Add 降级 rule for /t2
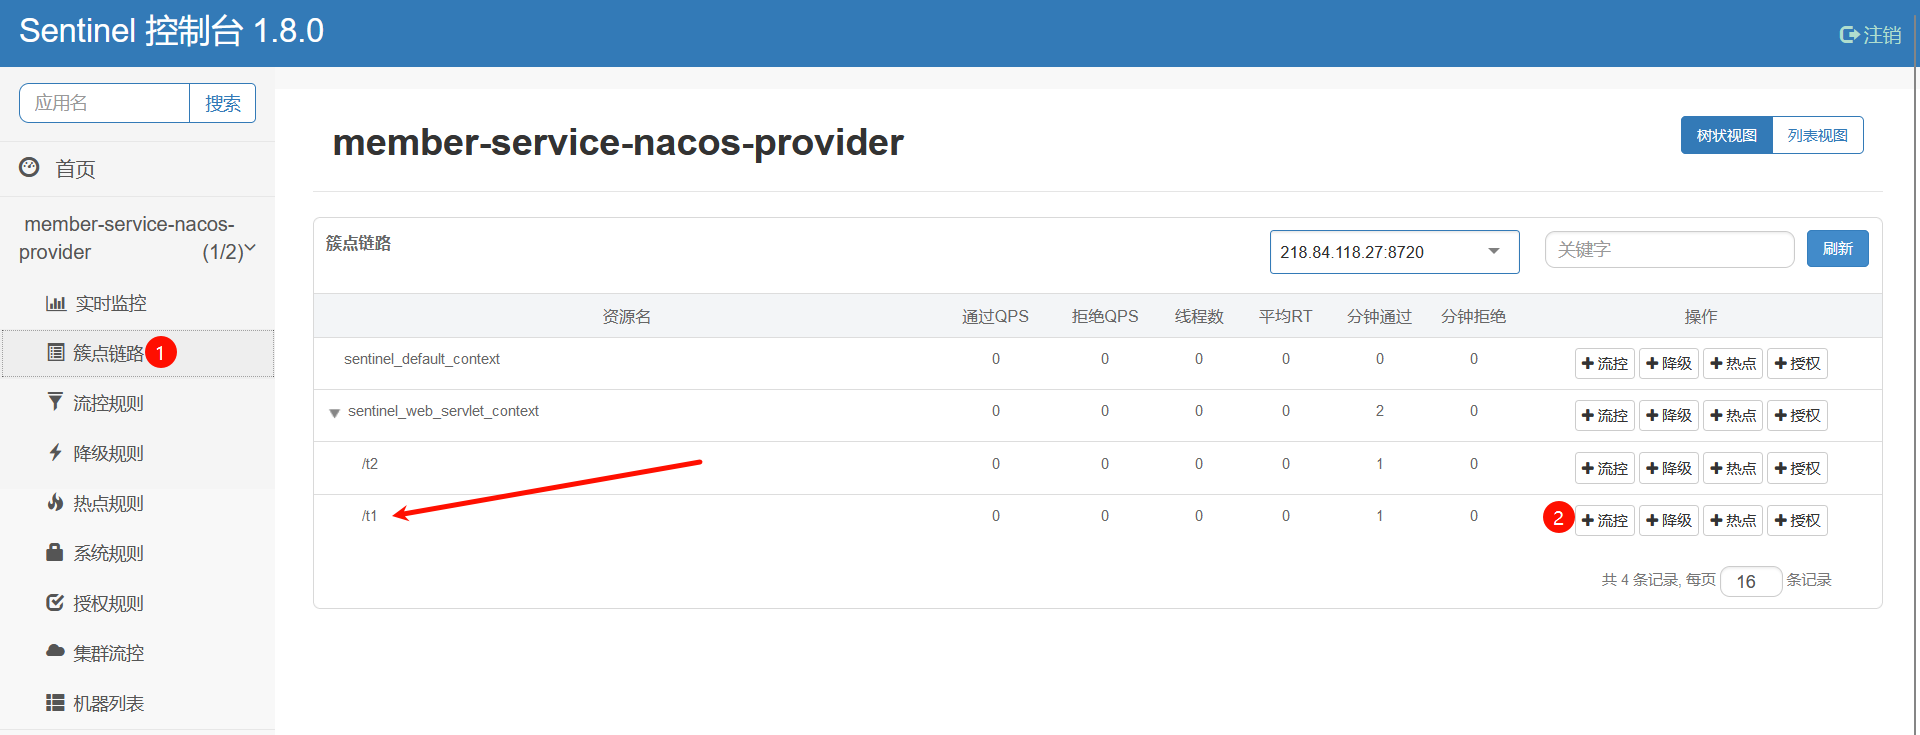Viewport: 1920px width, 735px height. tap(1669, 468)
